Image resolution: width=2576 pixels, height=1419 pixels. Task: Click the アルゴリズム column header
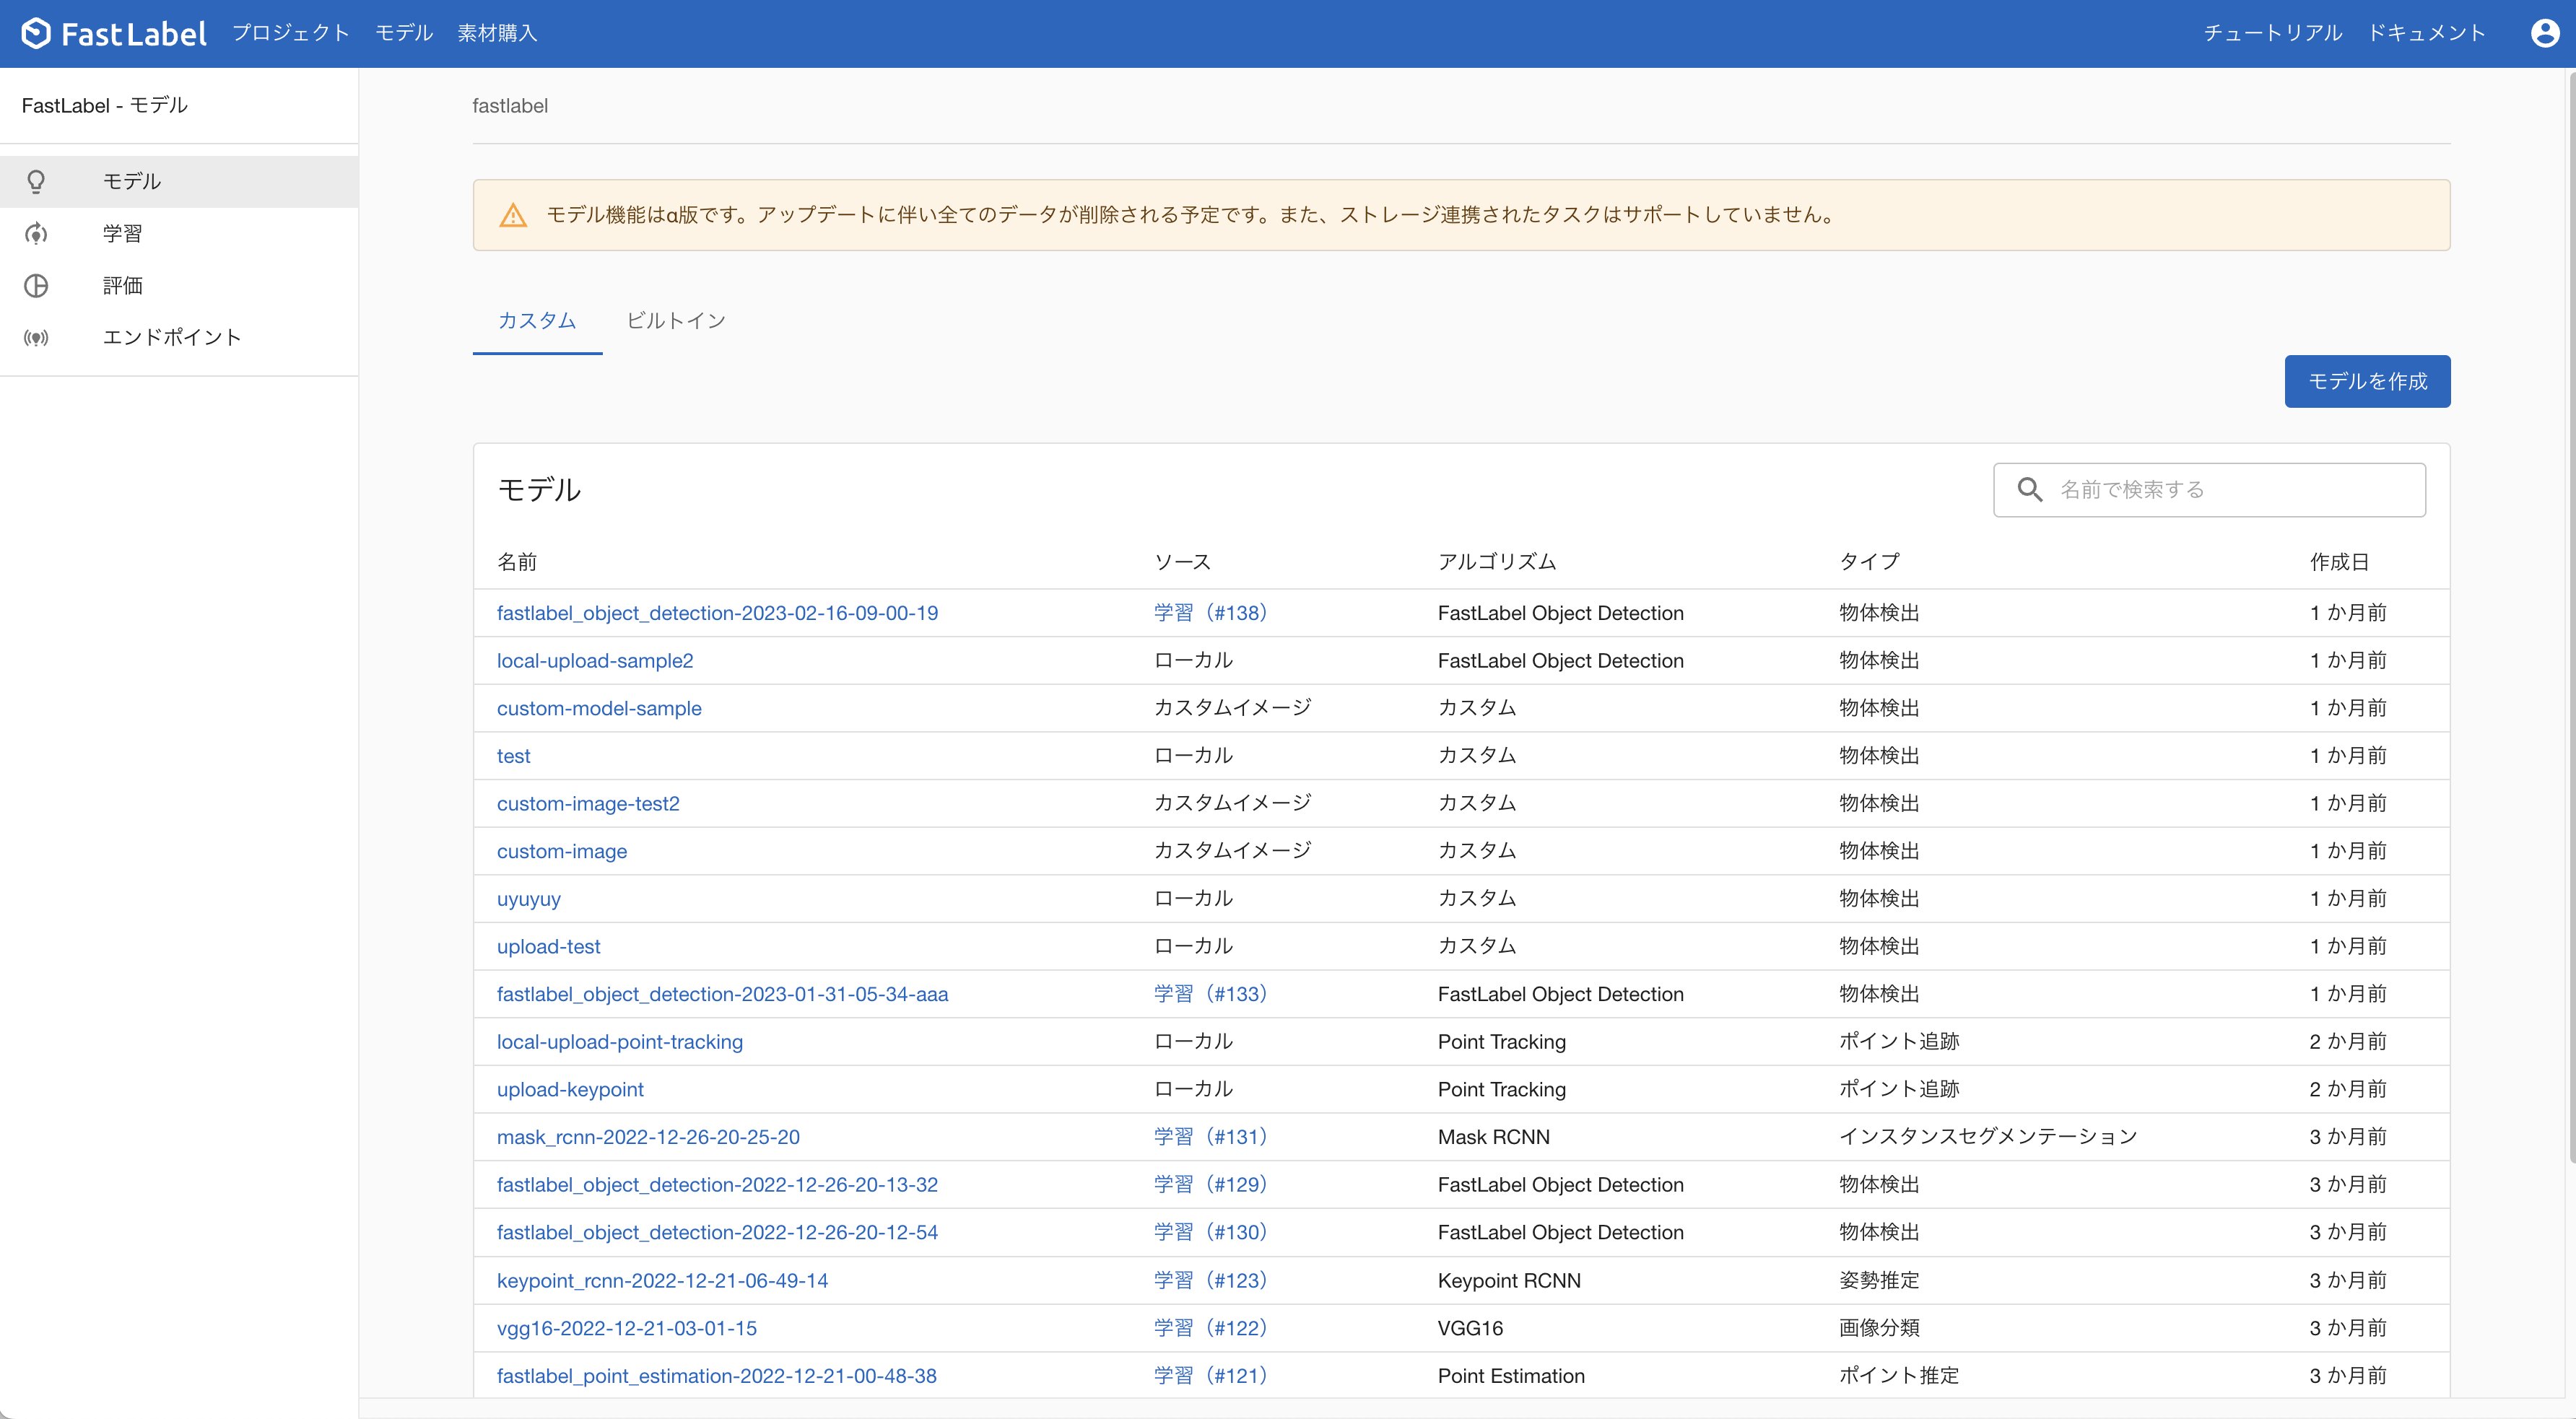[x=1497, y=562]
